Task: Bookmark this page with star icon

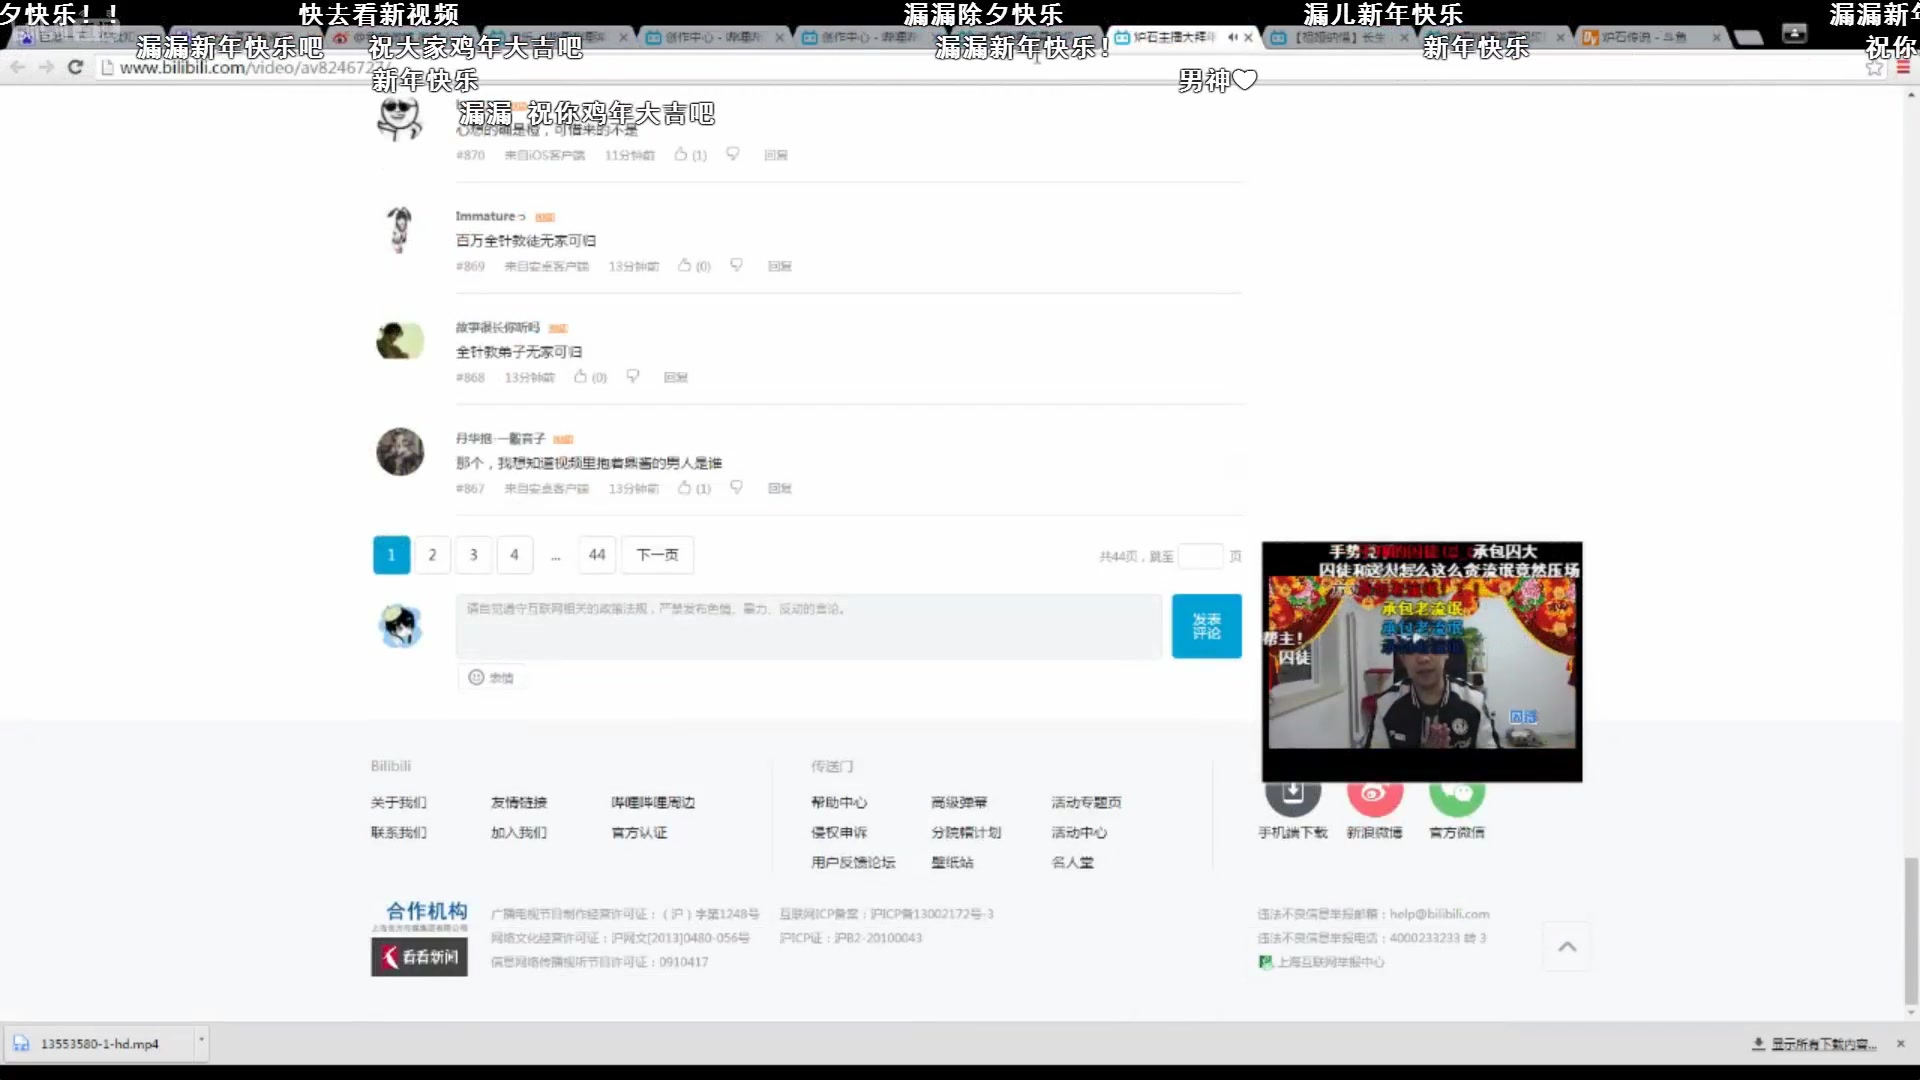Action: pos(1874,68)
